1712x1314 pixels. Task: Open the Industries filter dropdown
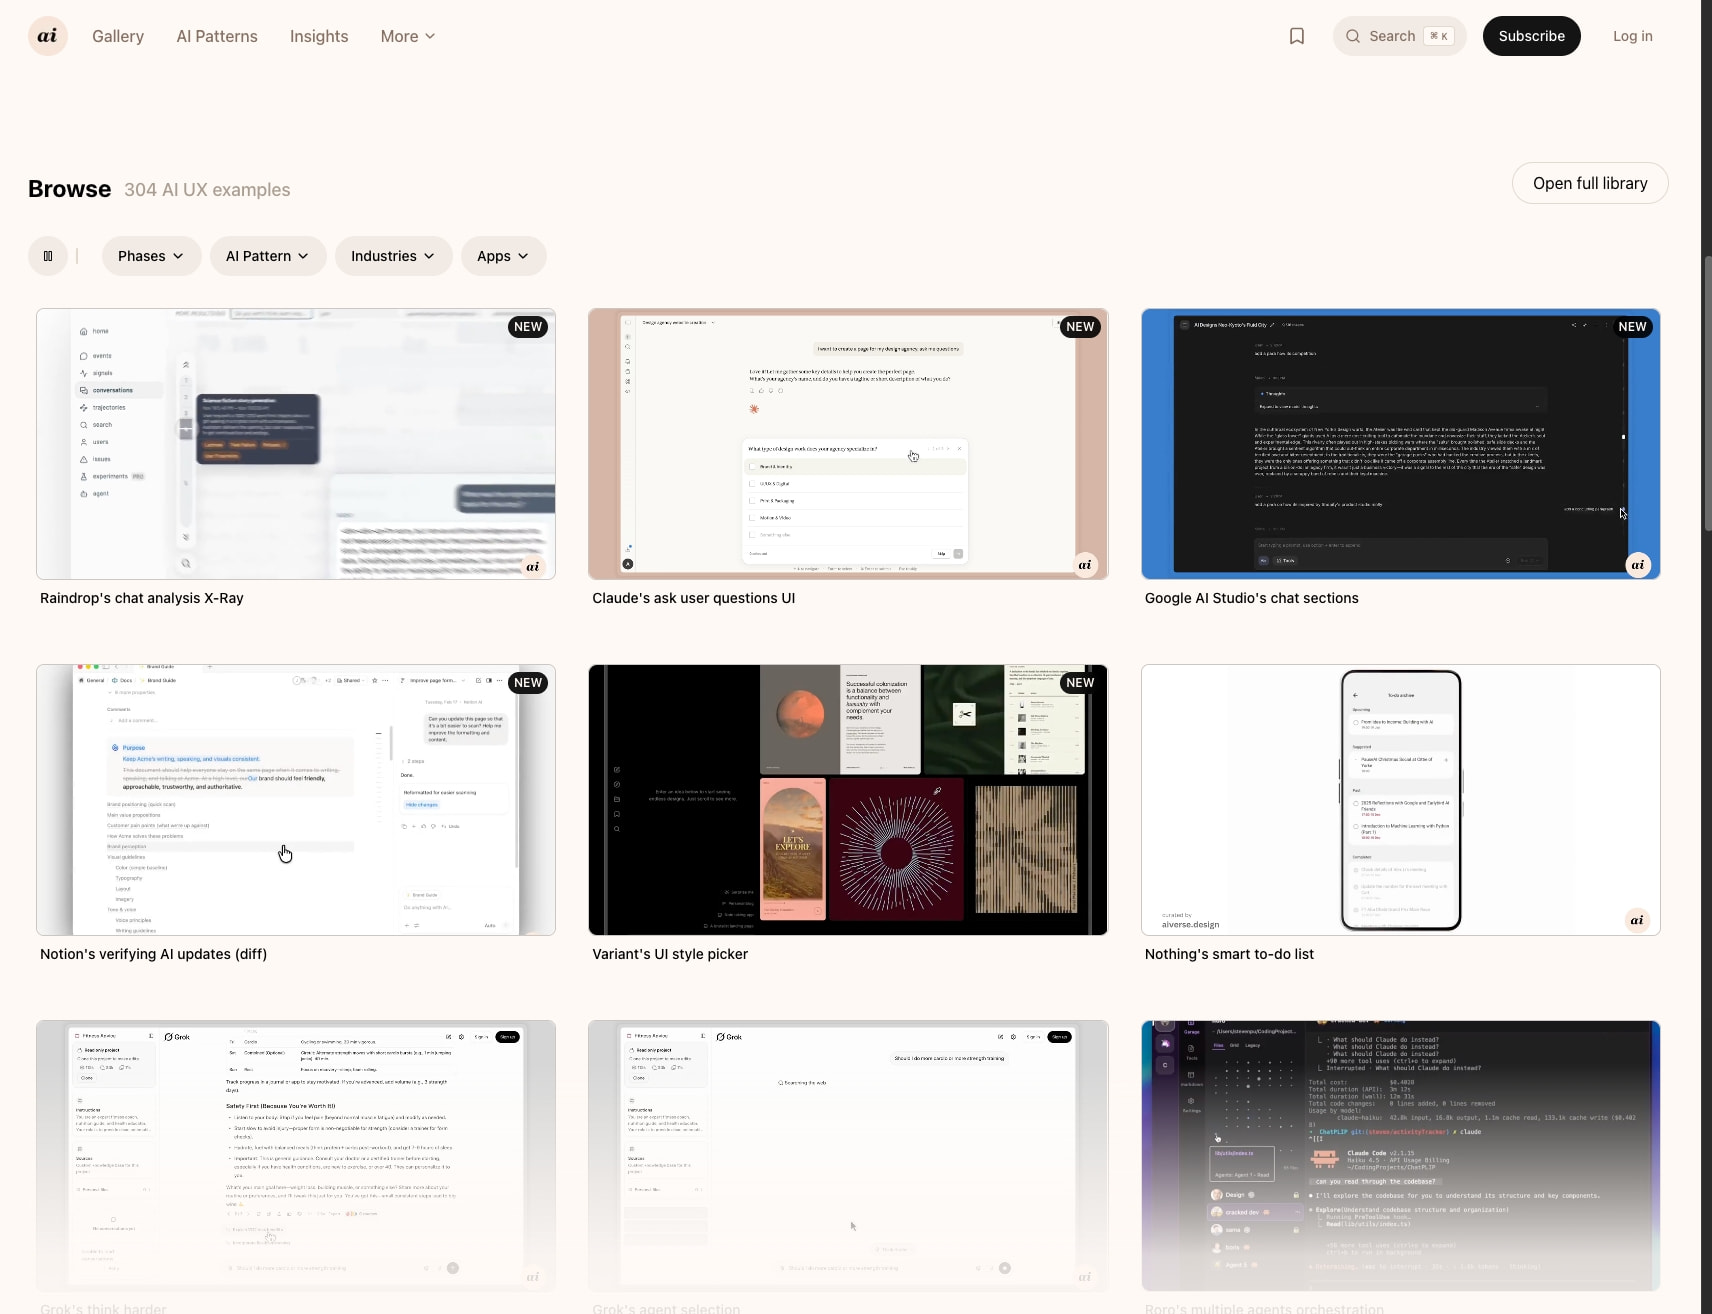click(393, 256)
